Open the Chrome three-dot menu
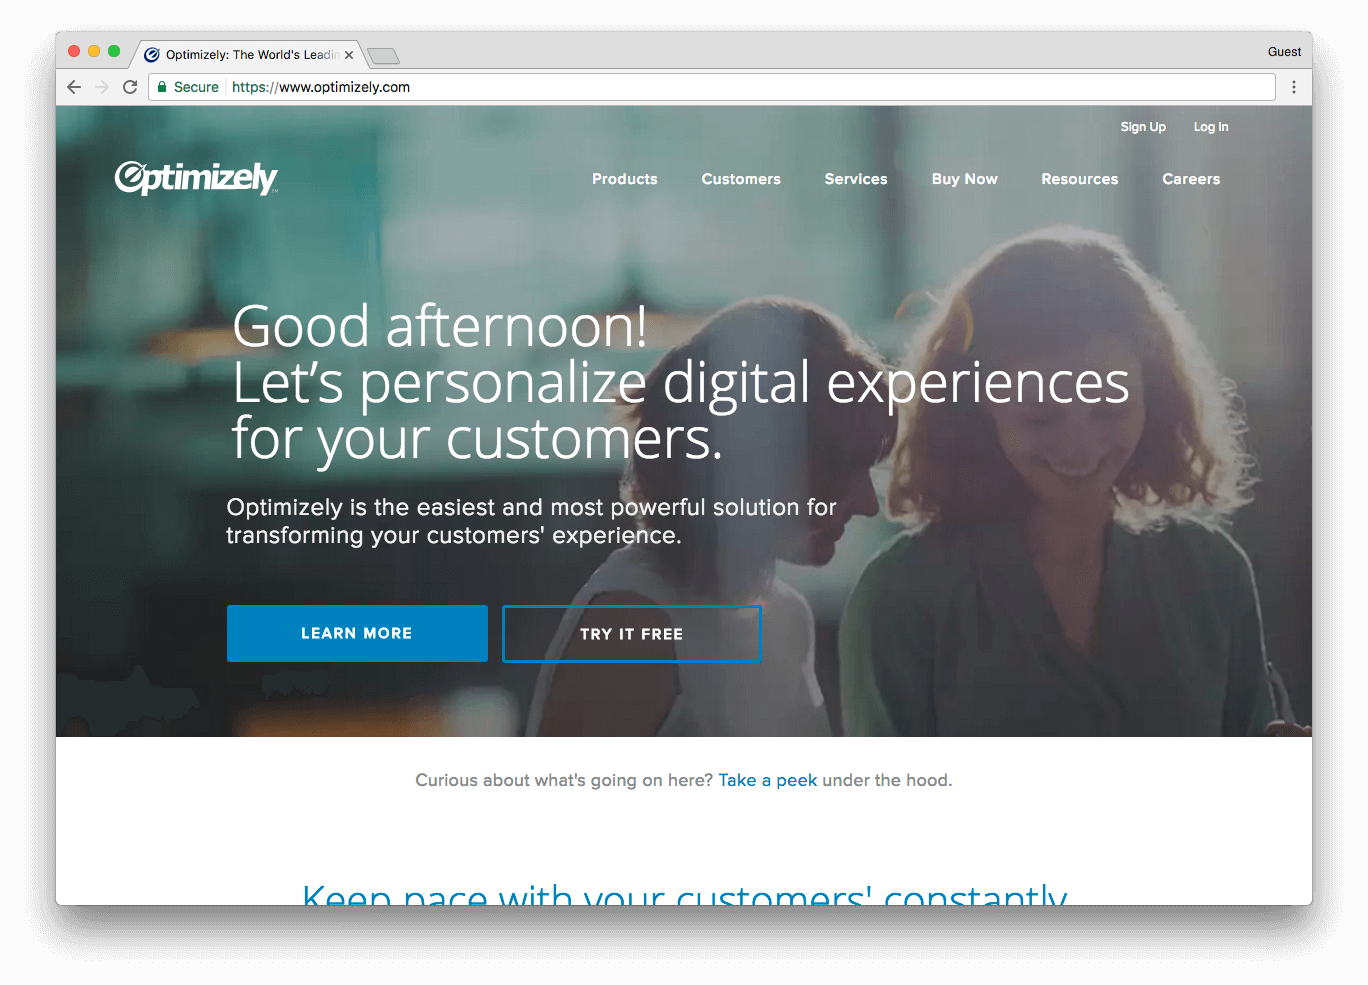The width and height of the screenshot is (1368, 985). coord(1294,87)
